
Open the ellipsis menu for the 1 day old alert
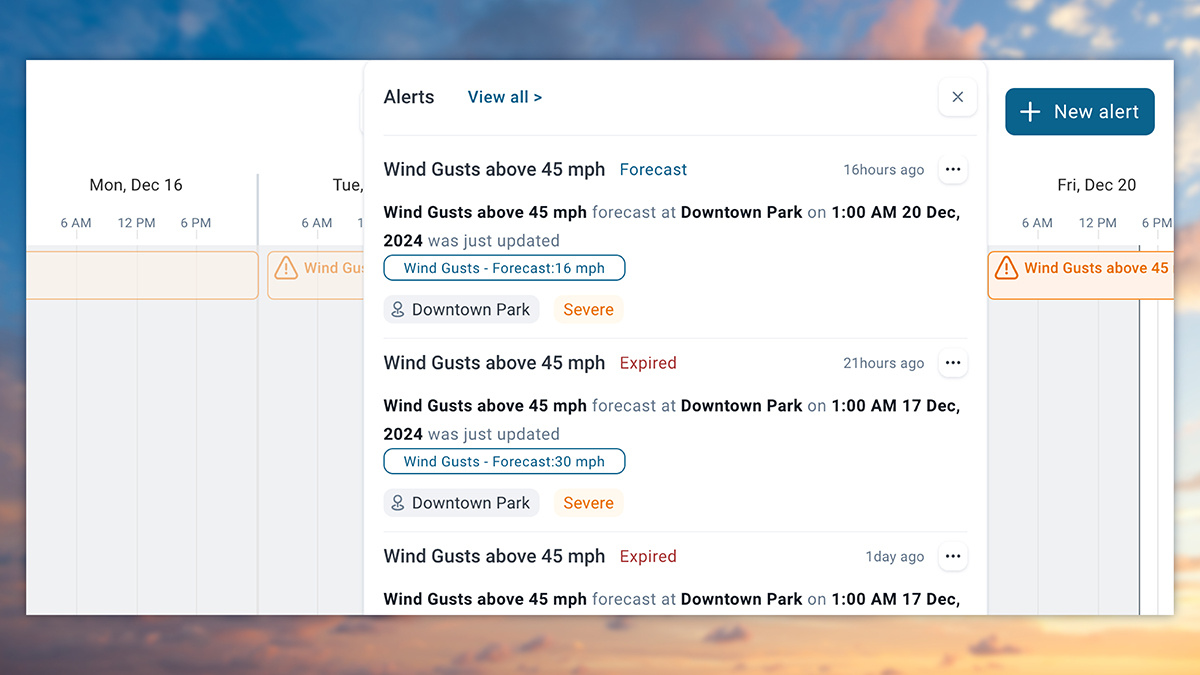[952, 556]
